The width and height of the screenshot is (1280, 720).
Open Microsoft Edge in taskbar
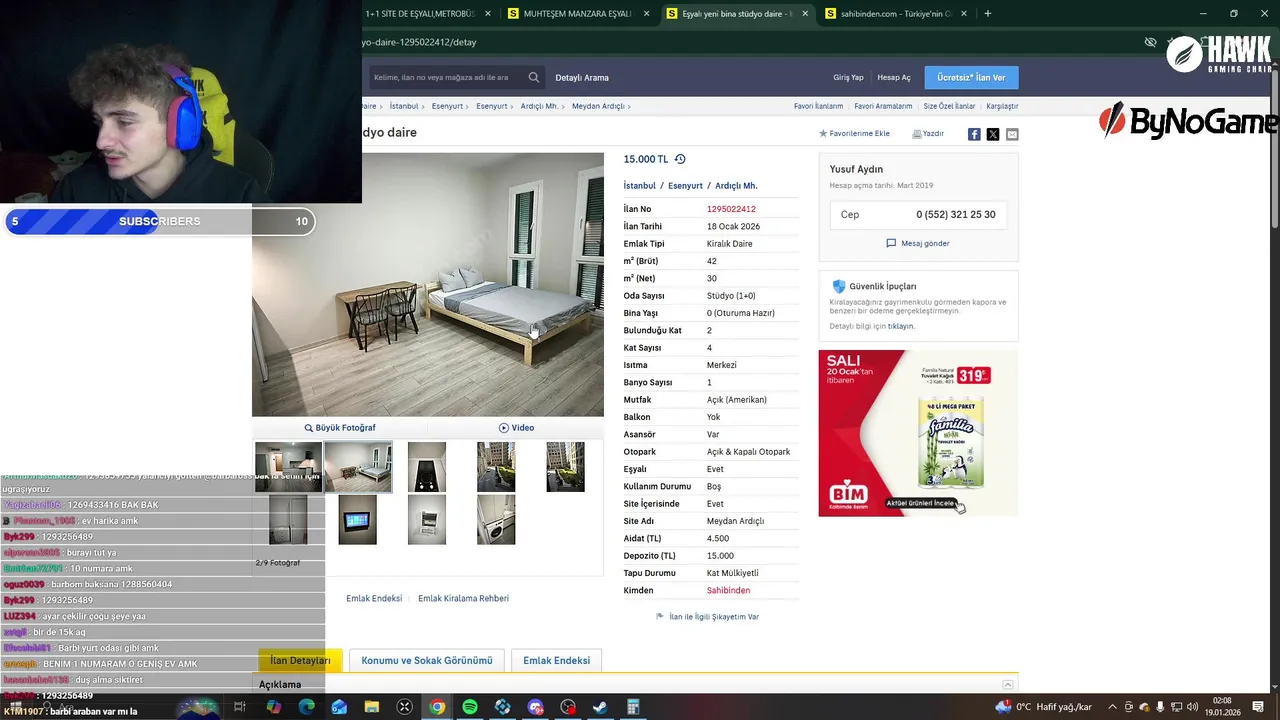(x=306, y=707)
